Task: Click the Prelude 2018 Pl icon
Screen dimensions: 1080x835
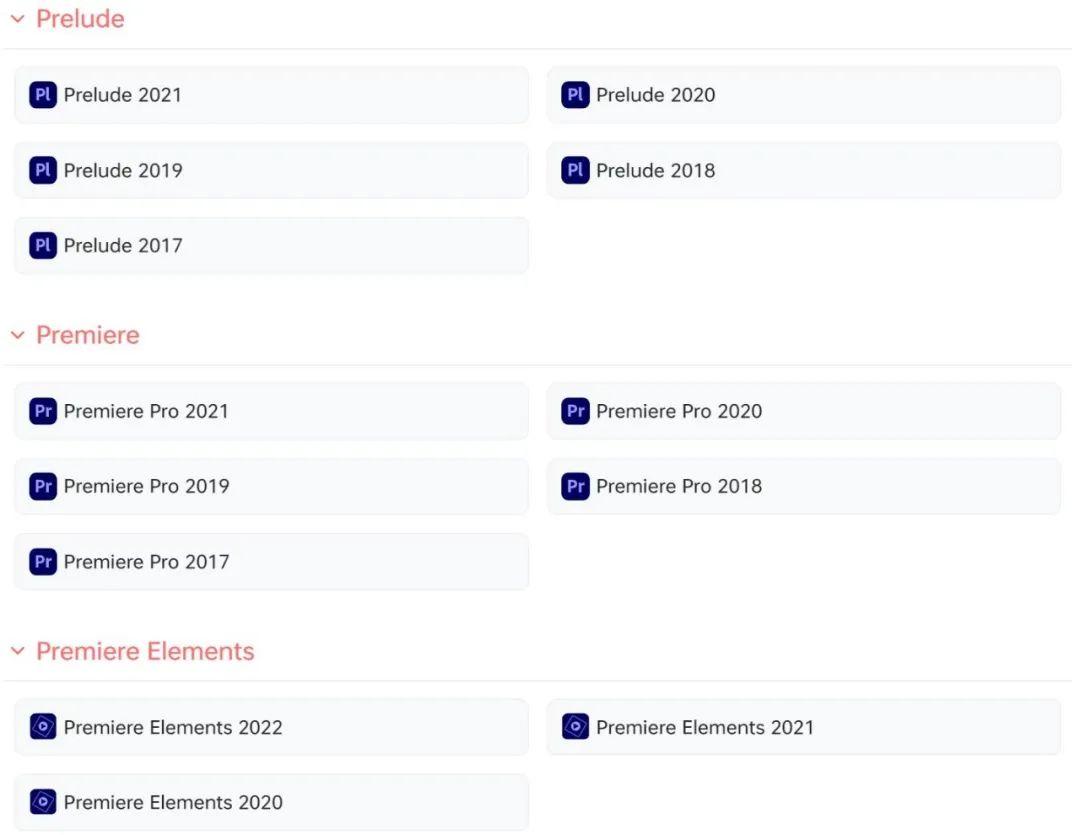Action: [x=575, y=170]
